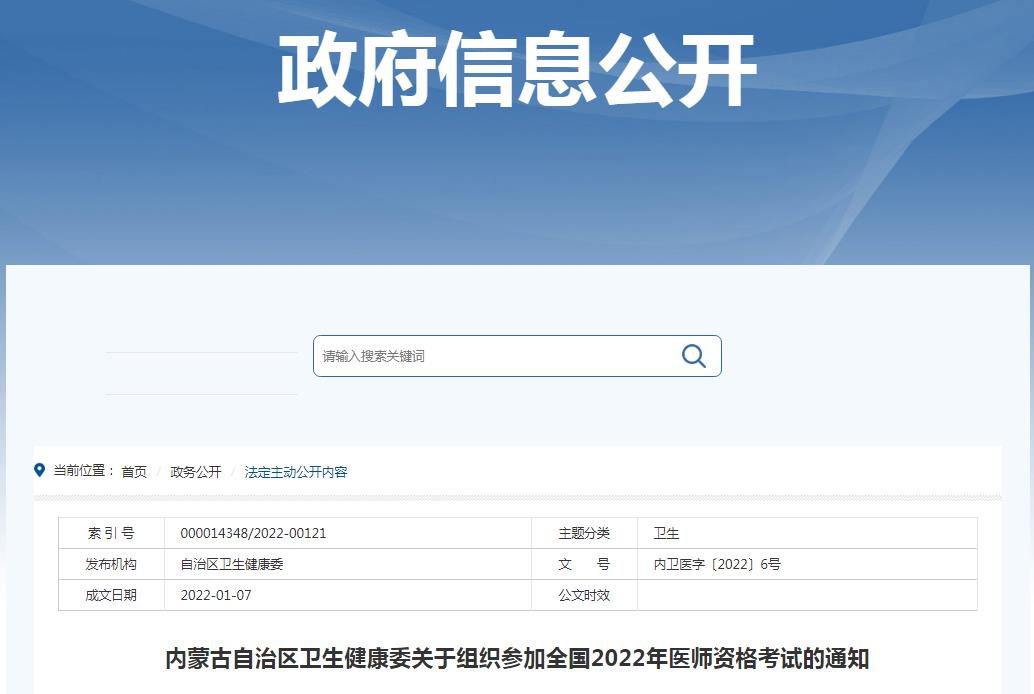This screenshot has height=694, width=1034.
Task: Open the 政务公开 breadcrumb link
Action: [x=195, y=472]
